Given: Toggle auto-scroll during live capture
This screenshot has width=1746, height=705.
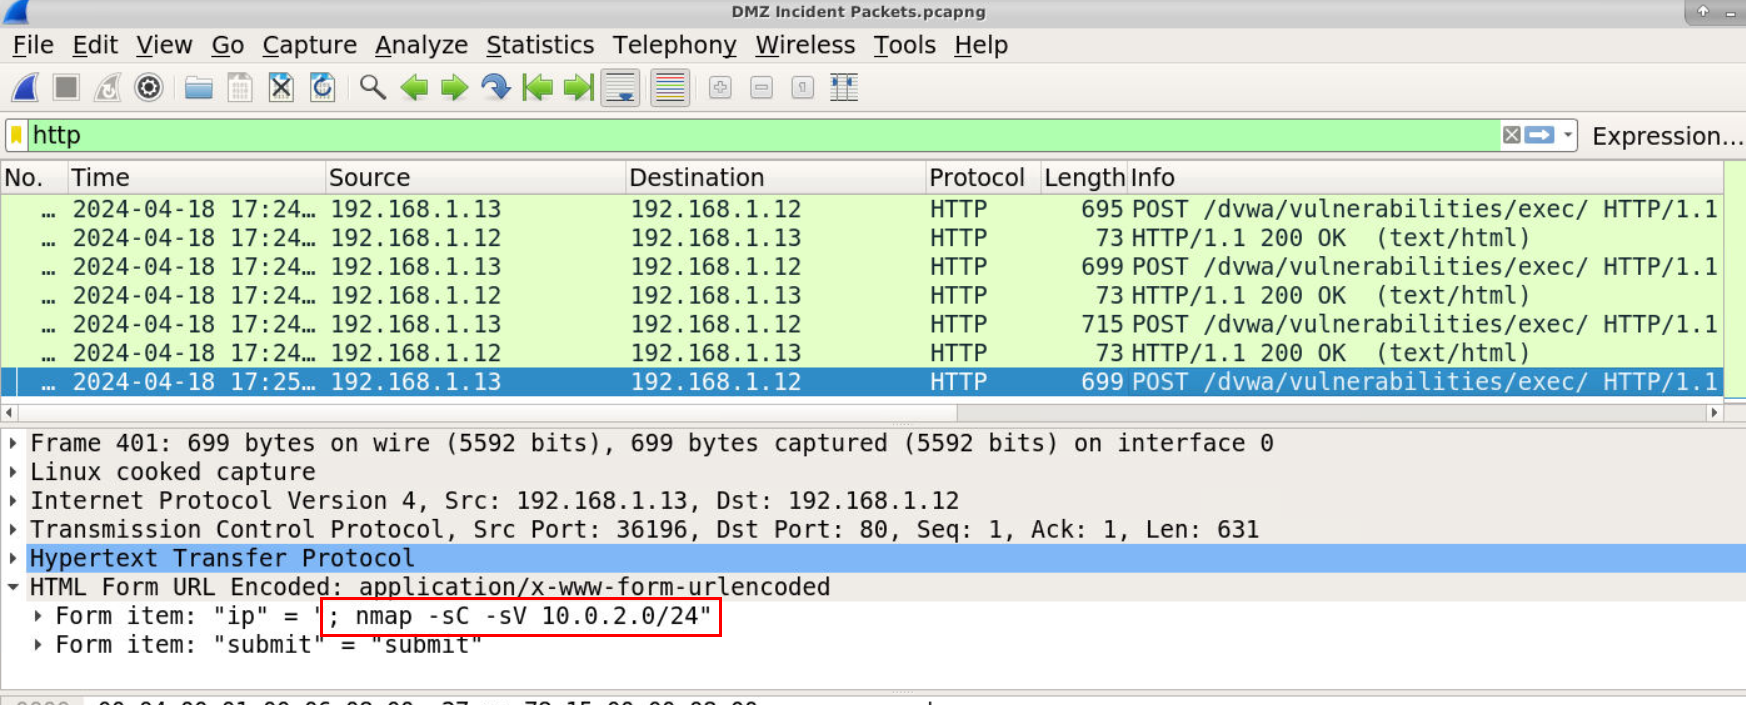Looking at the screenshot, I should pos(620,88).
